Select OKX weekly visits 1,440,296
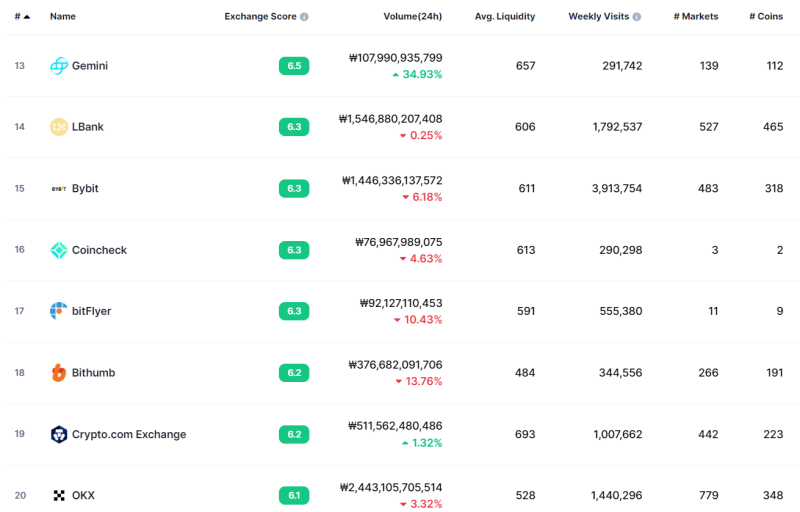800x512 pixels. click(x=616, y=496)
